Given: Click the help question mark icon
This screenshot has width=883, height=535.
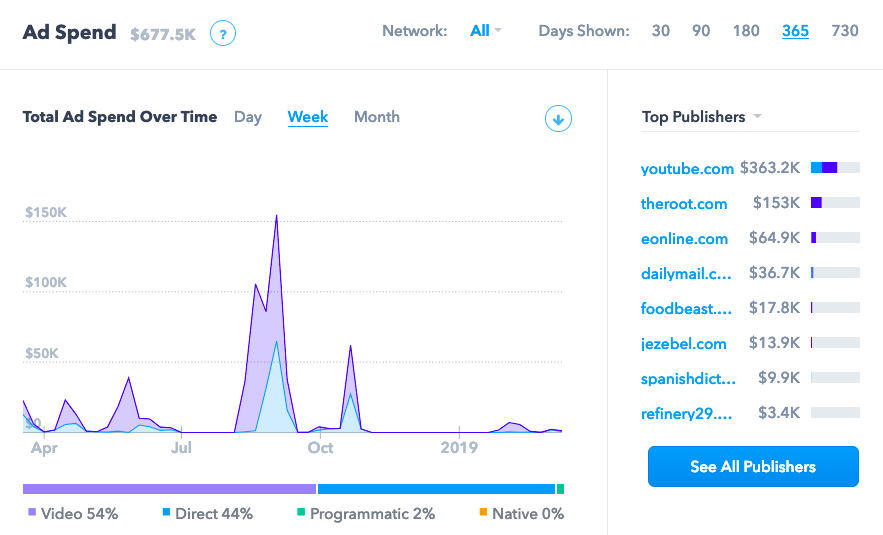Looking at the screenshot, I should [x=223, y=34].
